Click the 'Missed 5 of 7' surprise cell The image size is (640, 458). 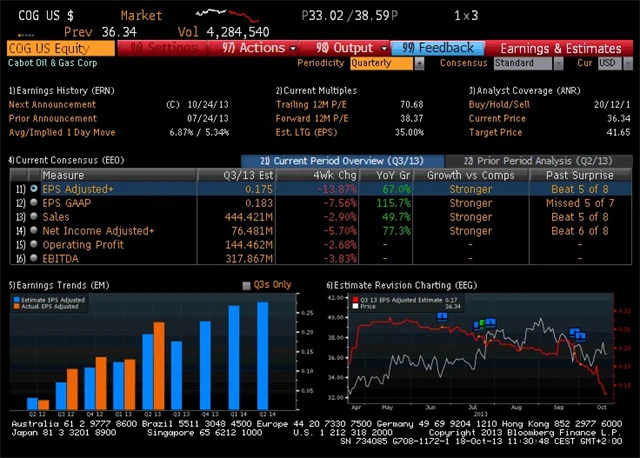coord(580,203)
